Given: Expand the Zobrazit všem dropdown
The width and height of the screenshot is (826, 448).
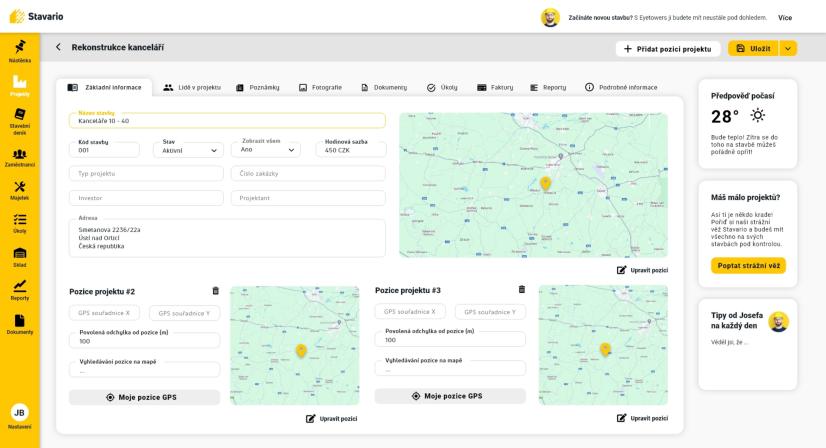Looking at the screenshot, I should click(266, 150).
